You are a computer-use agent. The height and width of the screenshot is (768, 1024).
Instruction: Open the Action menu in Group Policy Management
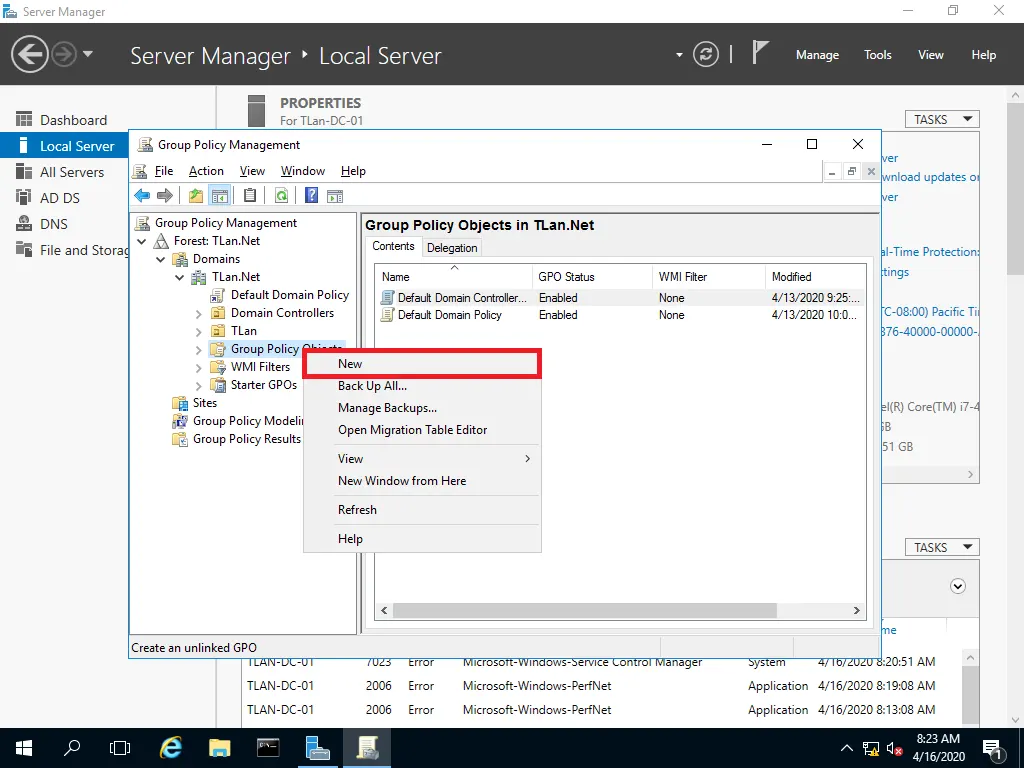pos(206,170)
